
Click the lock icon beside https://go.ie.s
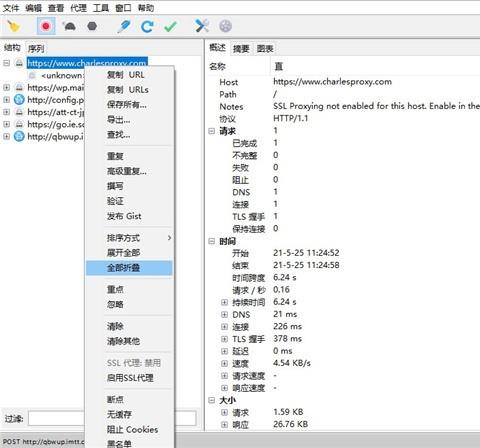pyautogui.click(x=19, y=124)
